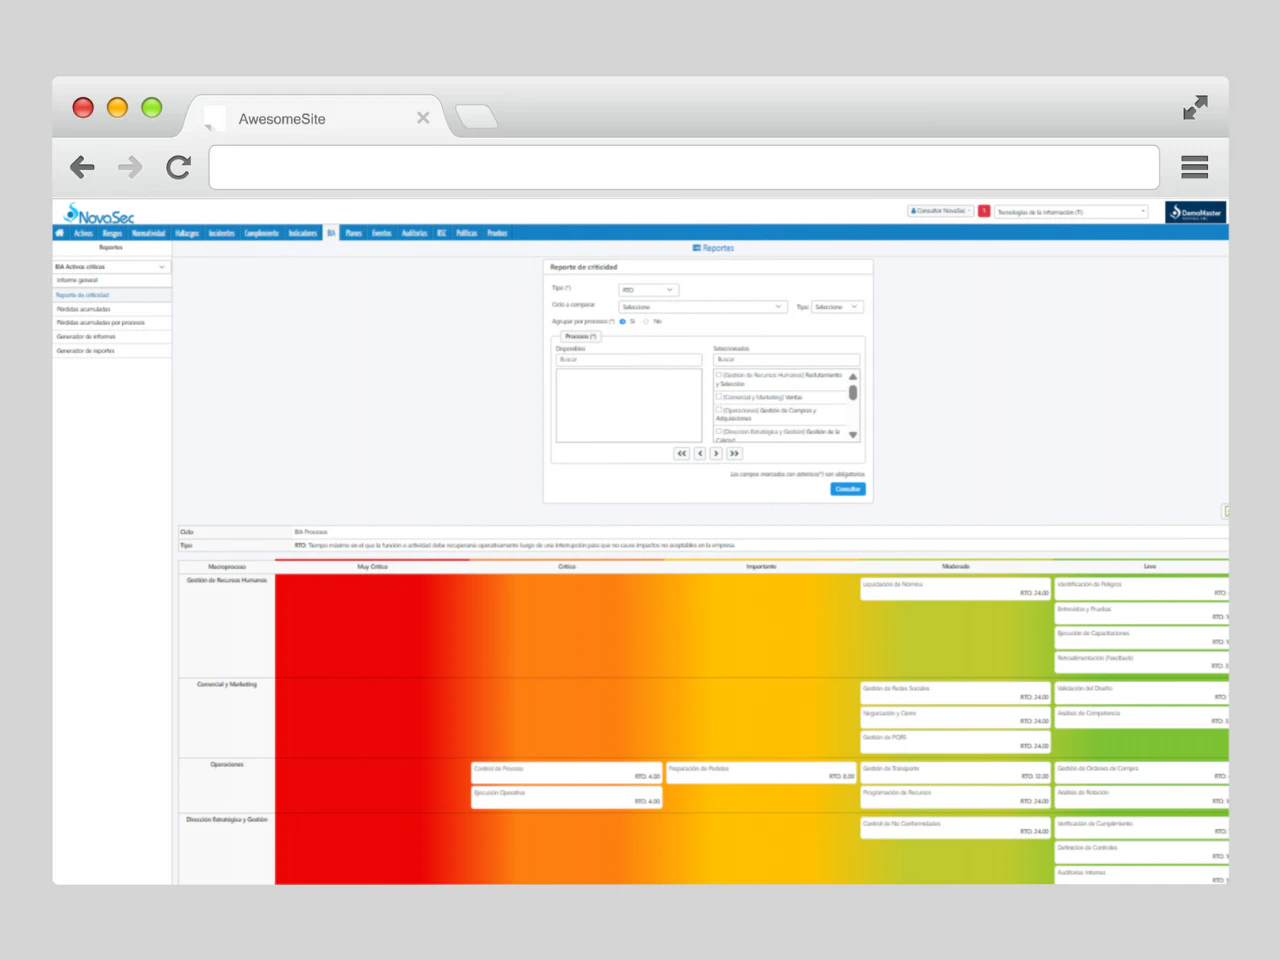Image resolution: width=1280 pixels, height=960 pixels.
Task: Check the Comercial y Marketing Ventas checkbox
Action: (718, 397)
